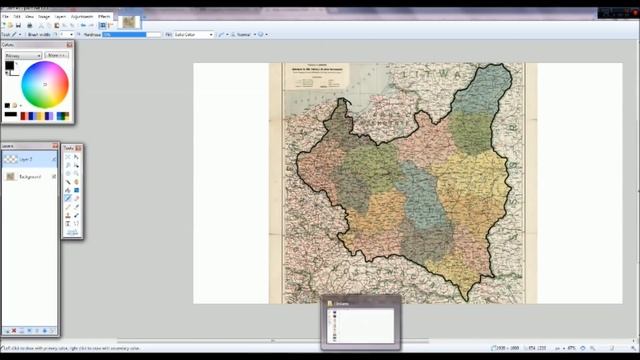Select the Paint Bucket tool
This screenshot has height=360, width=640.
click(x=68, y=190)
